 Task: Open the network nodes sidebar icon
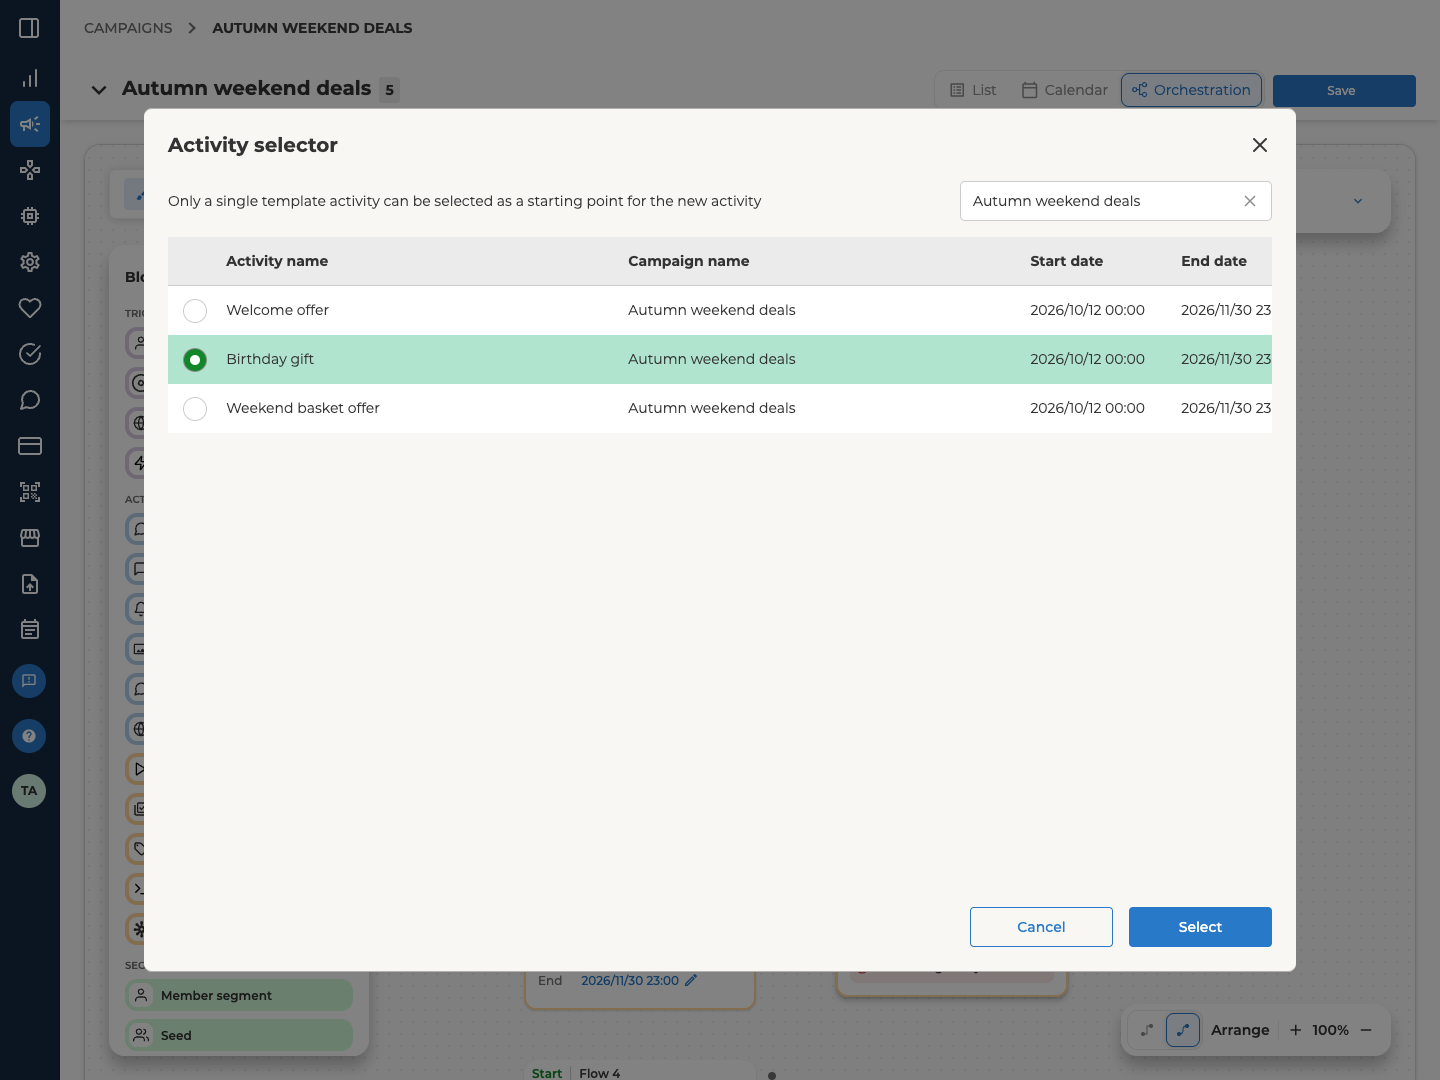click(x=30, y=170)
